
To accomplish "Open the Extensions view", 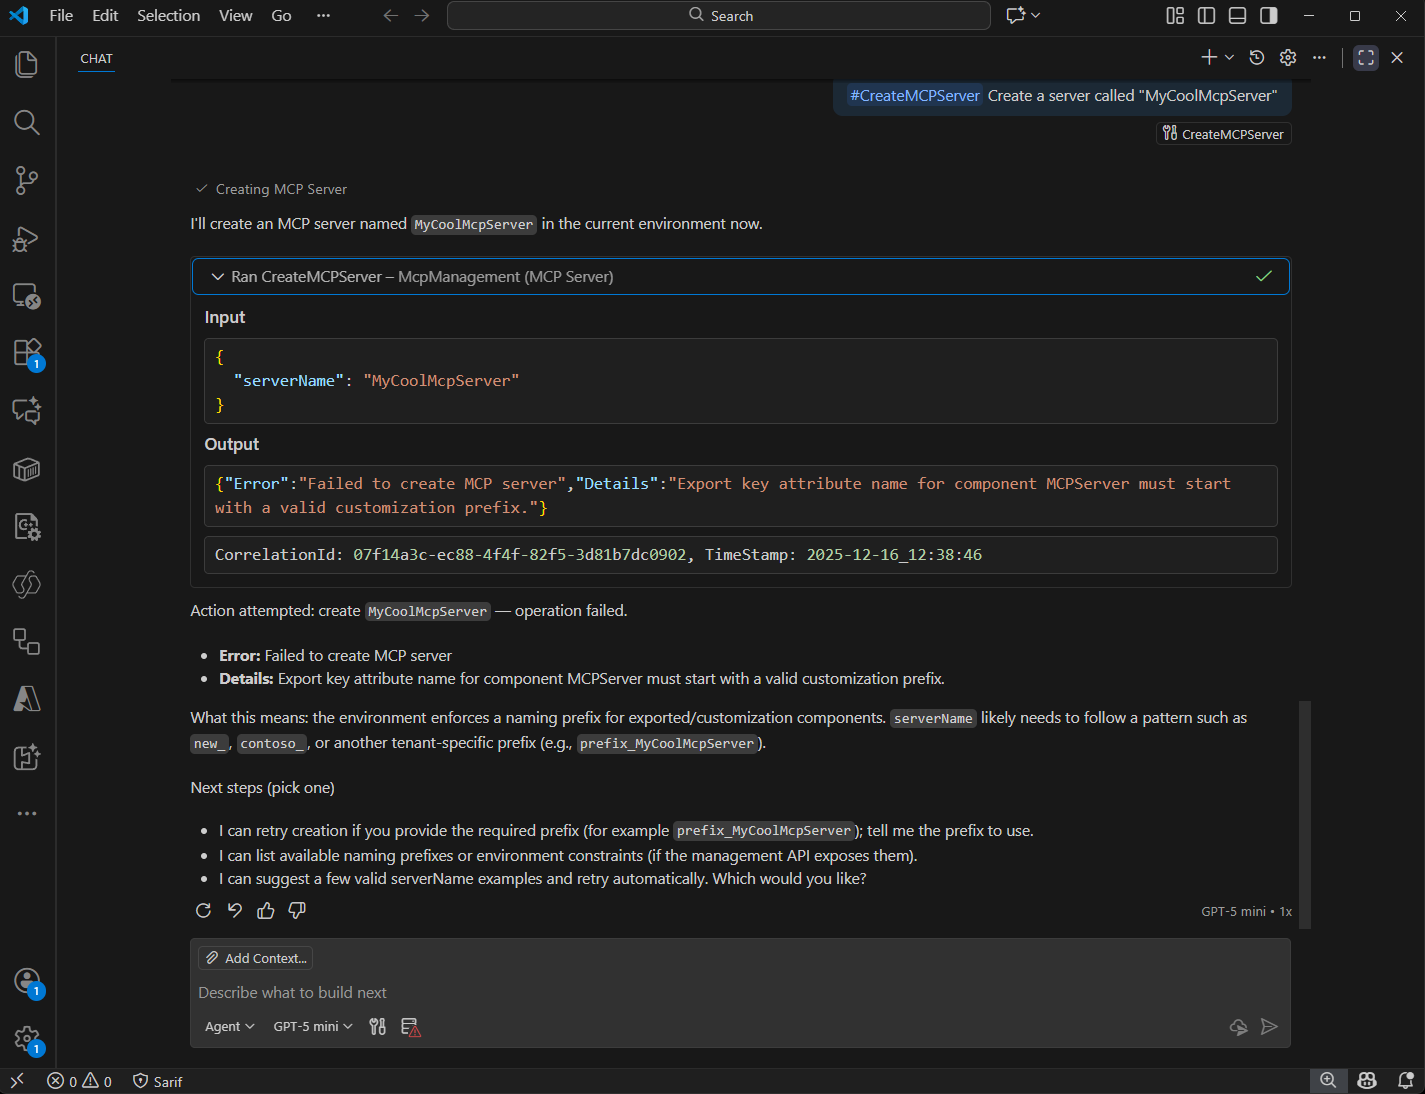I will click(27, 353).
